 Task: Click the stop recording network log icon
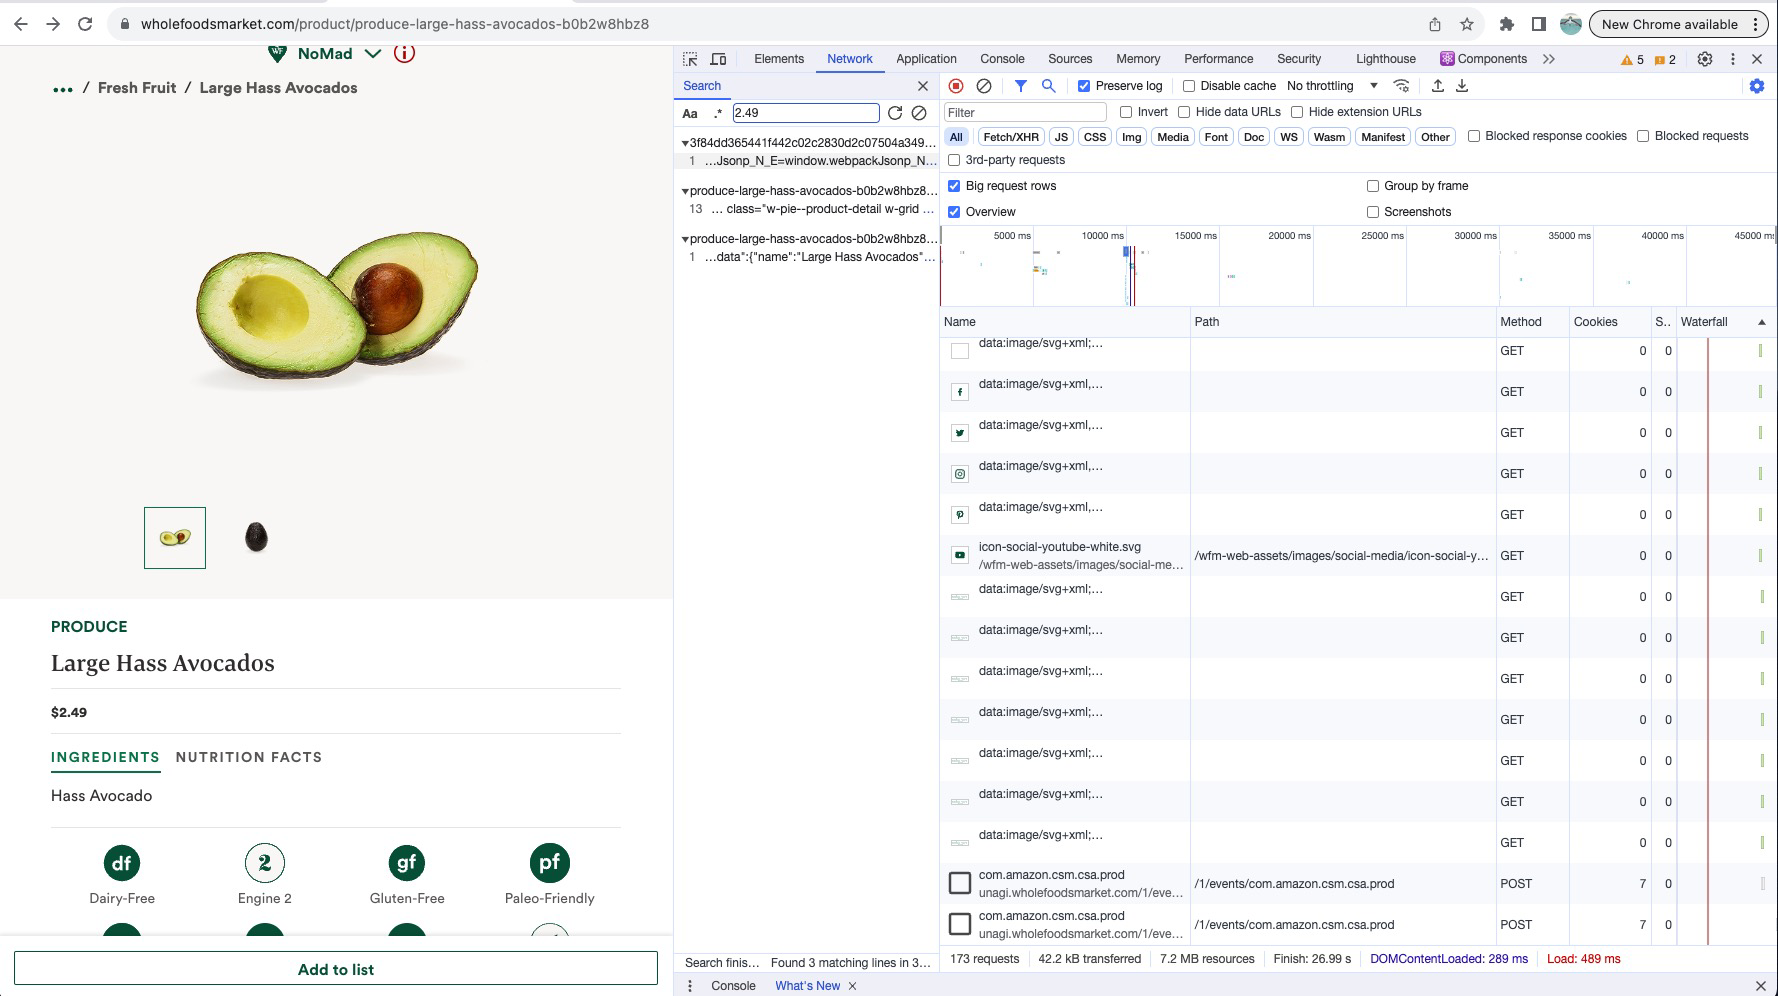[x=956, y=86]
